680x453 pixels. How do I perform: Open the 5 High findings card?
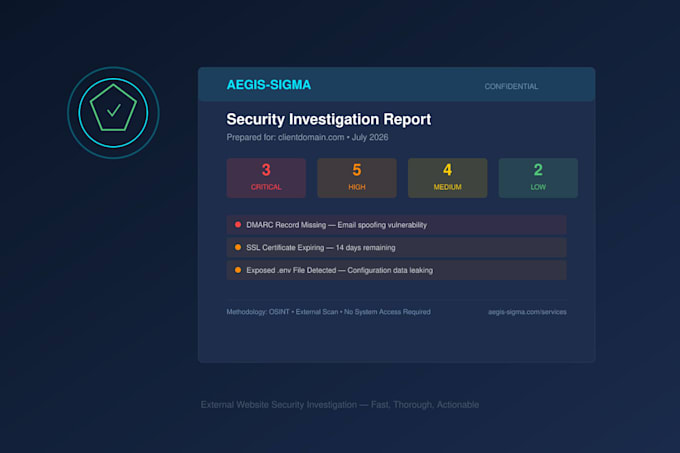[x=357, y=178]
